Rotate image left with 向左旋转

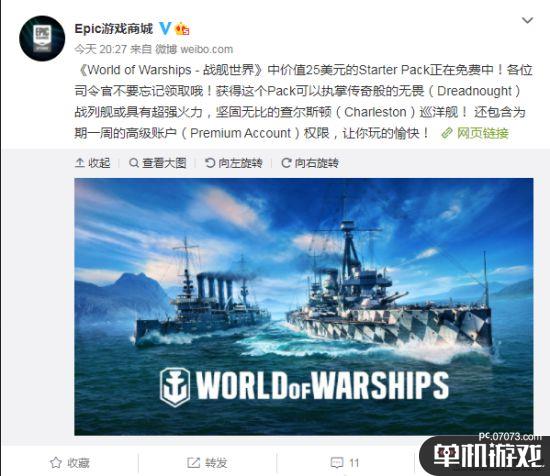pos(234,163)
